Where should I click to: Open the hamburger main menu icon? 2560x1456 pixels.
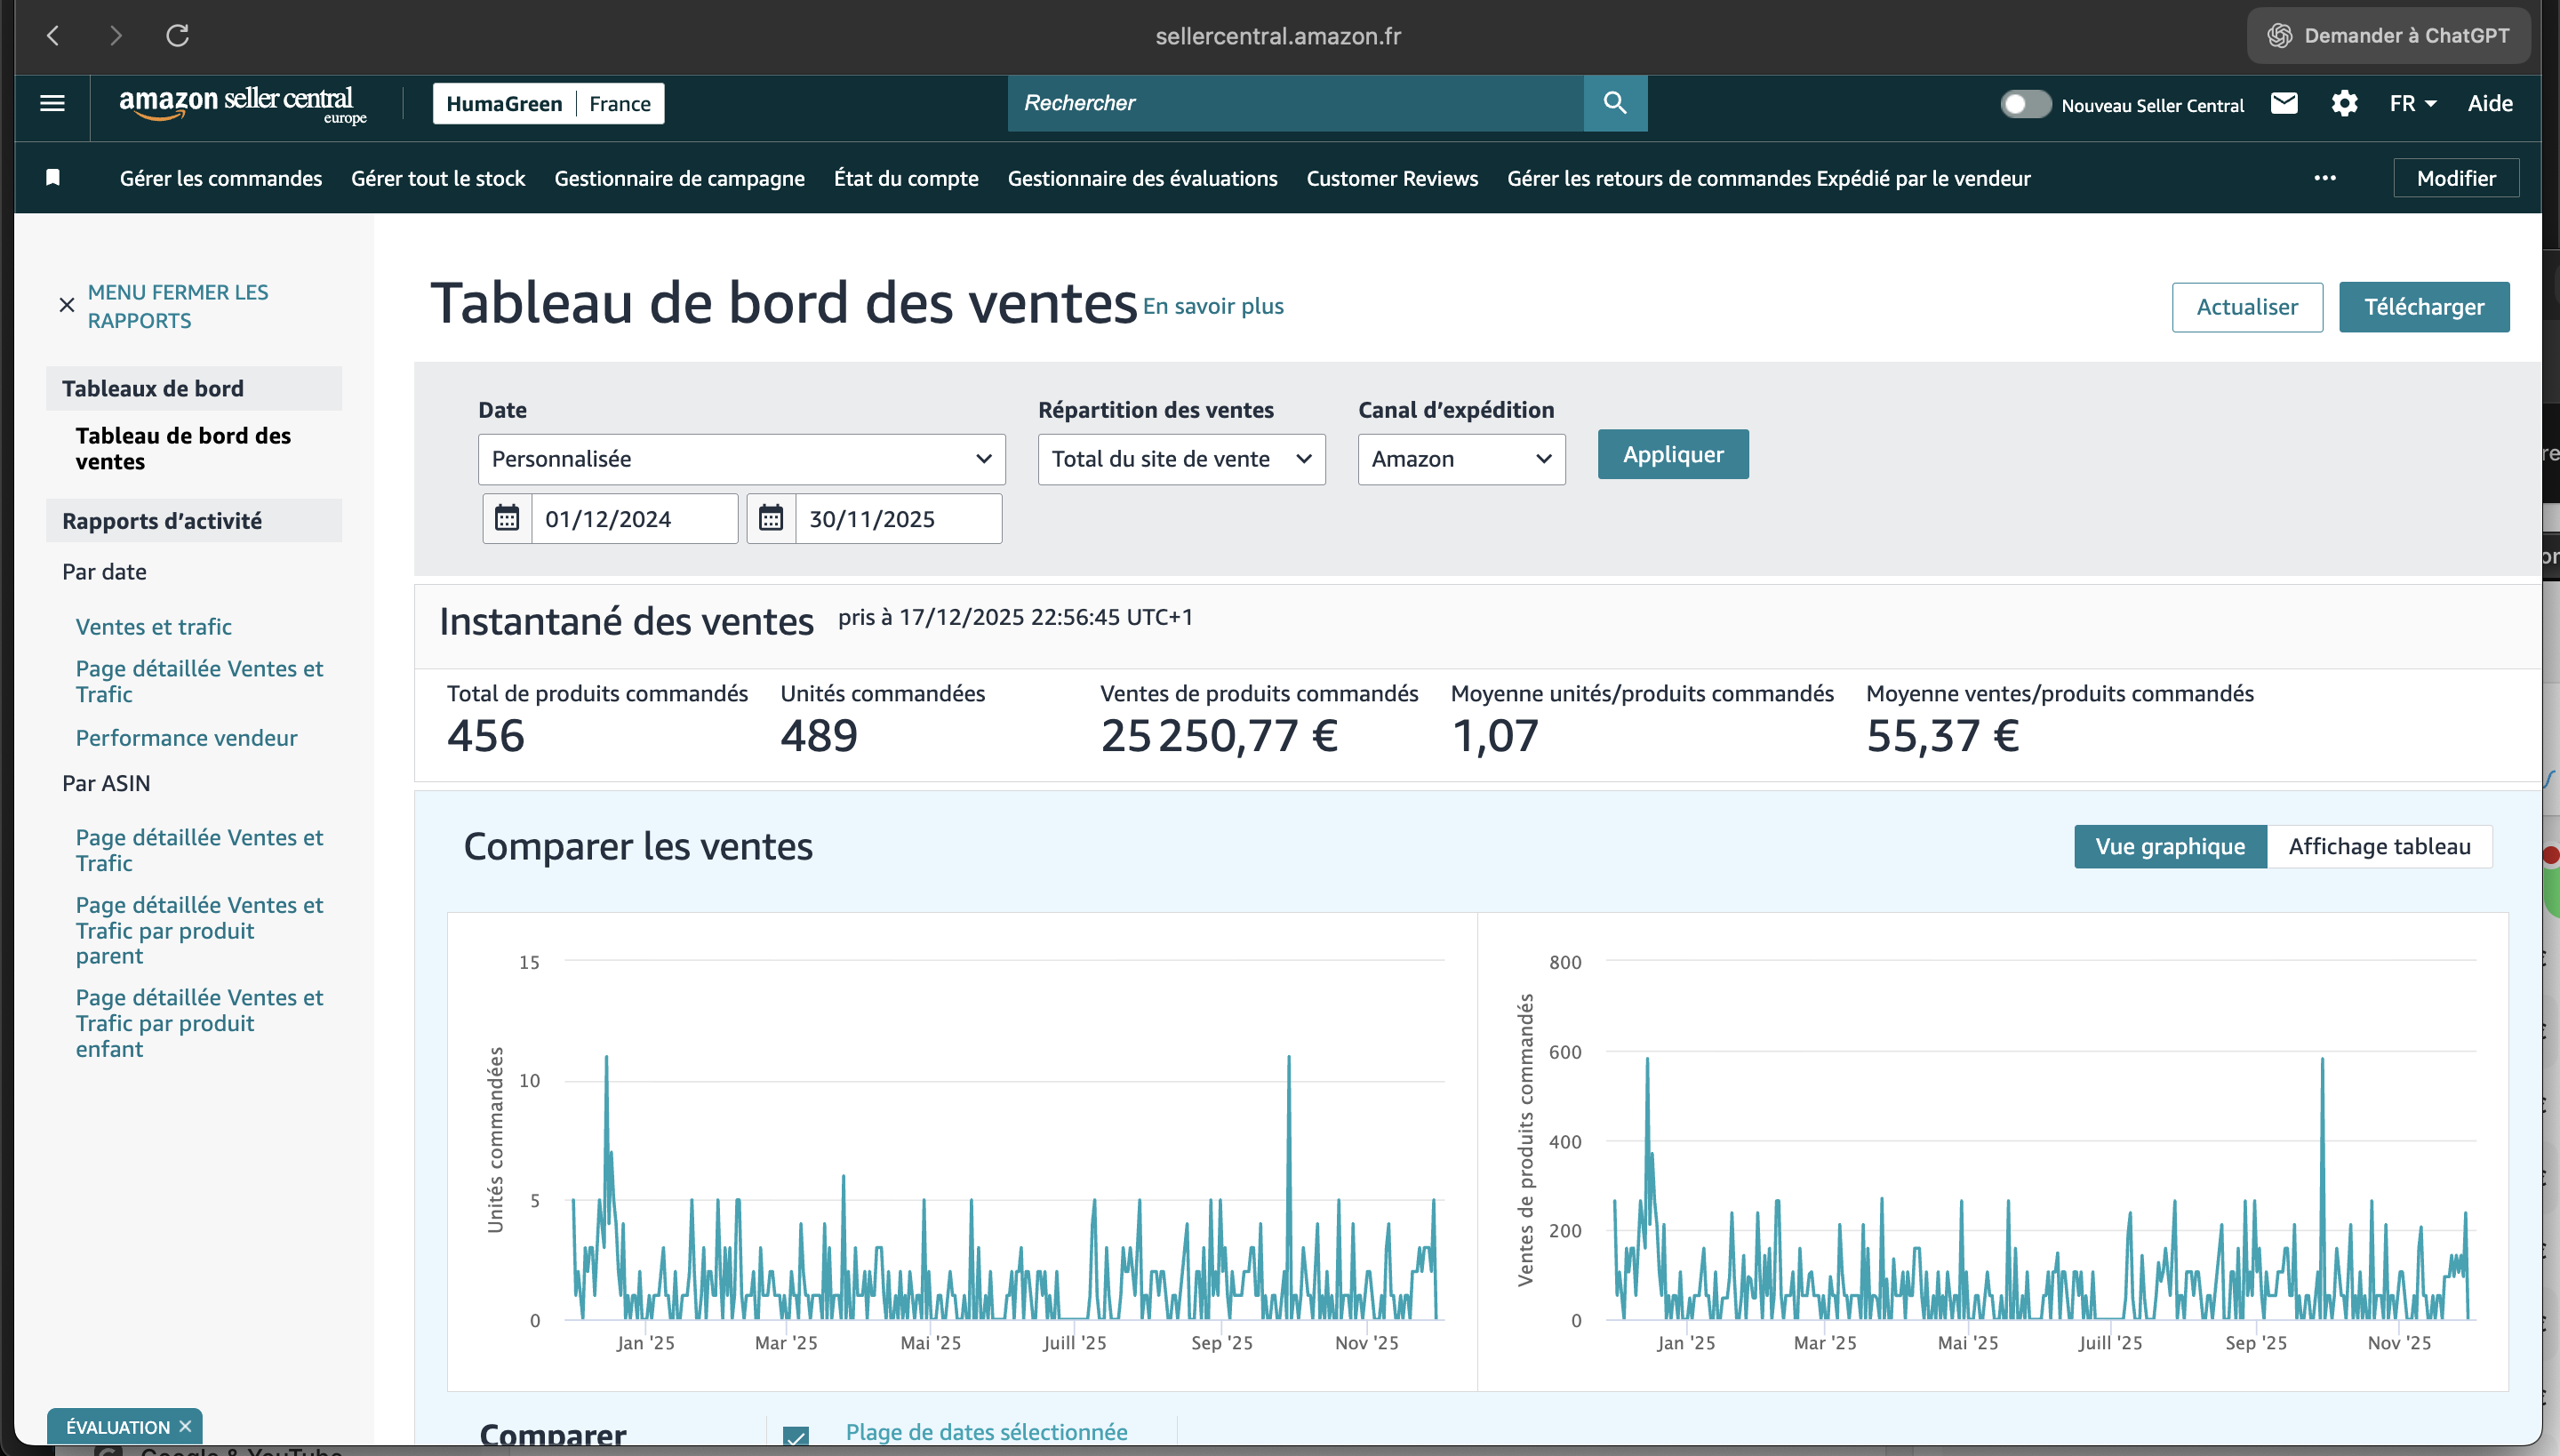pos(52,103)
